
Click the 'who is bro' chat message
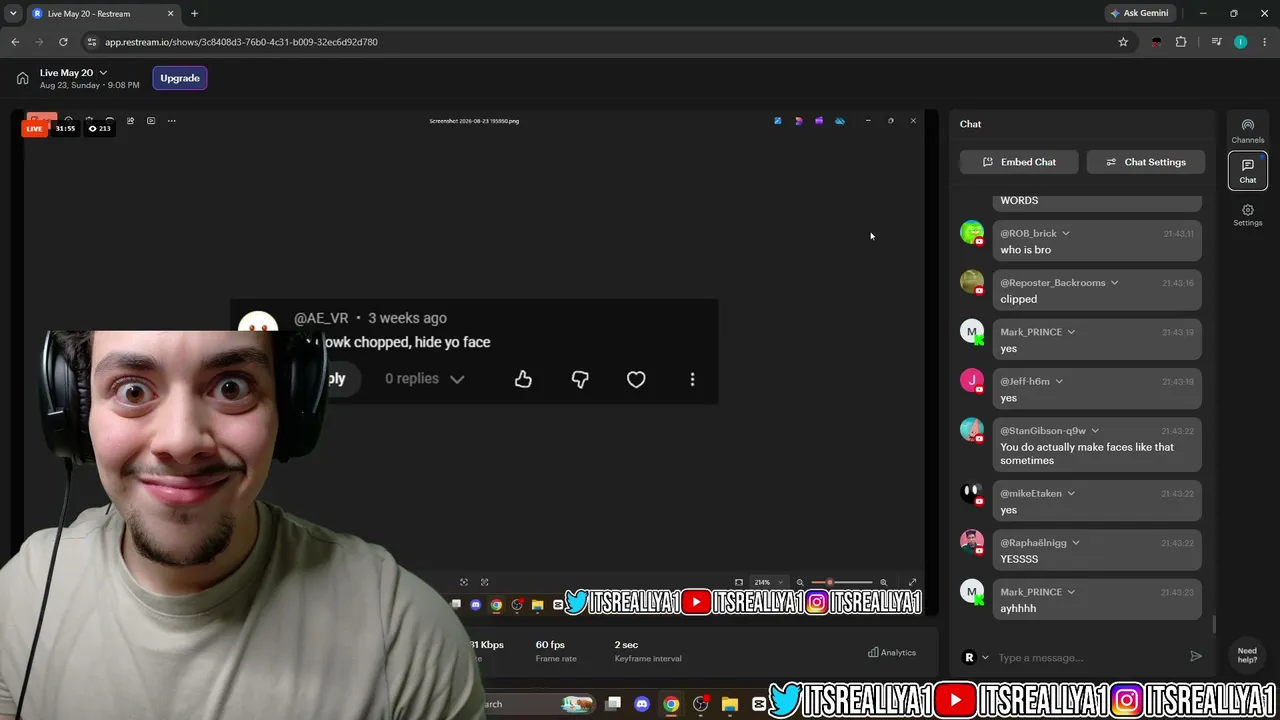(x=1026, y=250)
